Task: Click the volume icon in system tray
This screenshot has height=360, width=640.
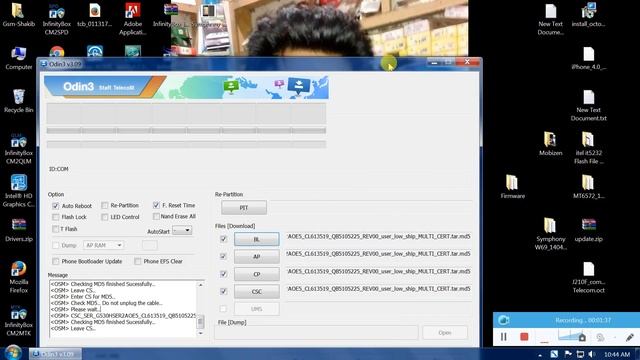Action: coord(592,354)
